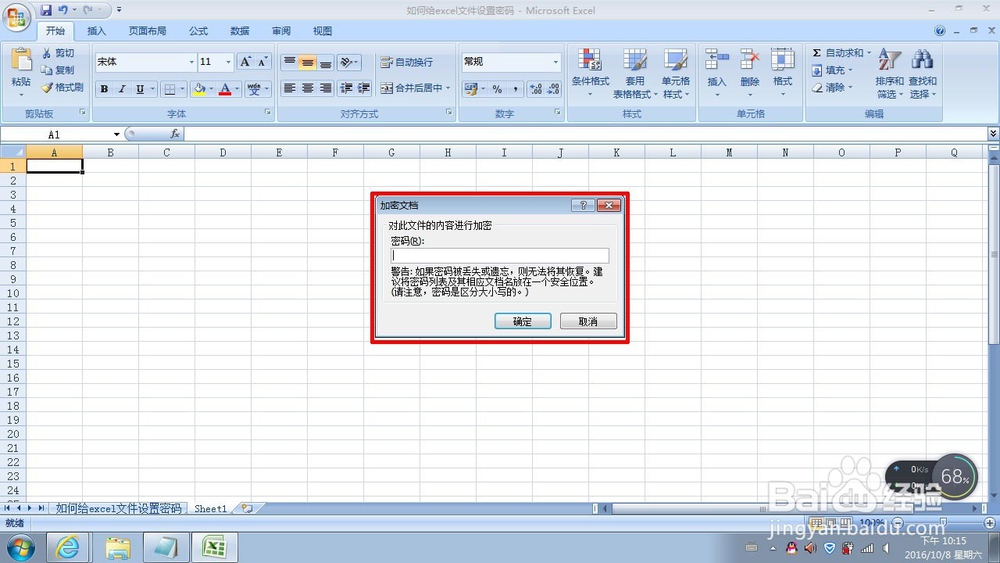Apply the comma style
This screenshot has width=1000, height=563.
[x=515, y=89]
